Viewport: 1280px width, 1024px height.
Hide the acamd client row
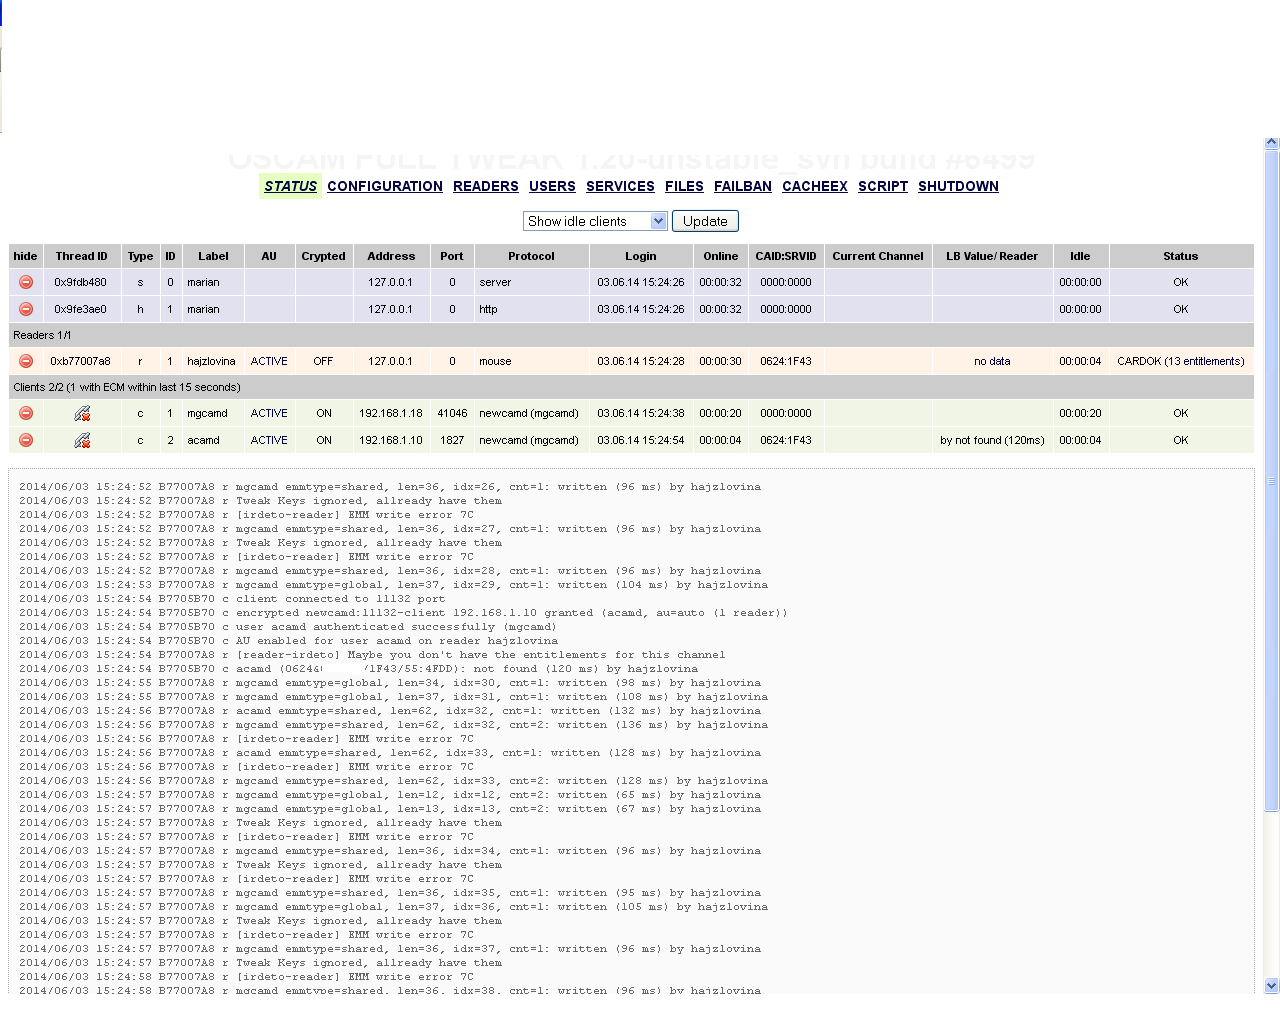[x=26, y=441]
